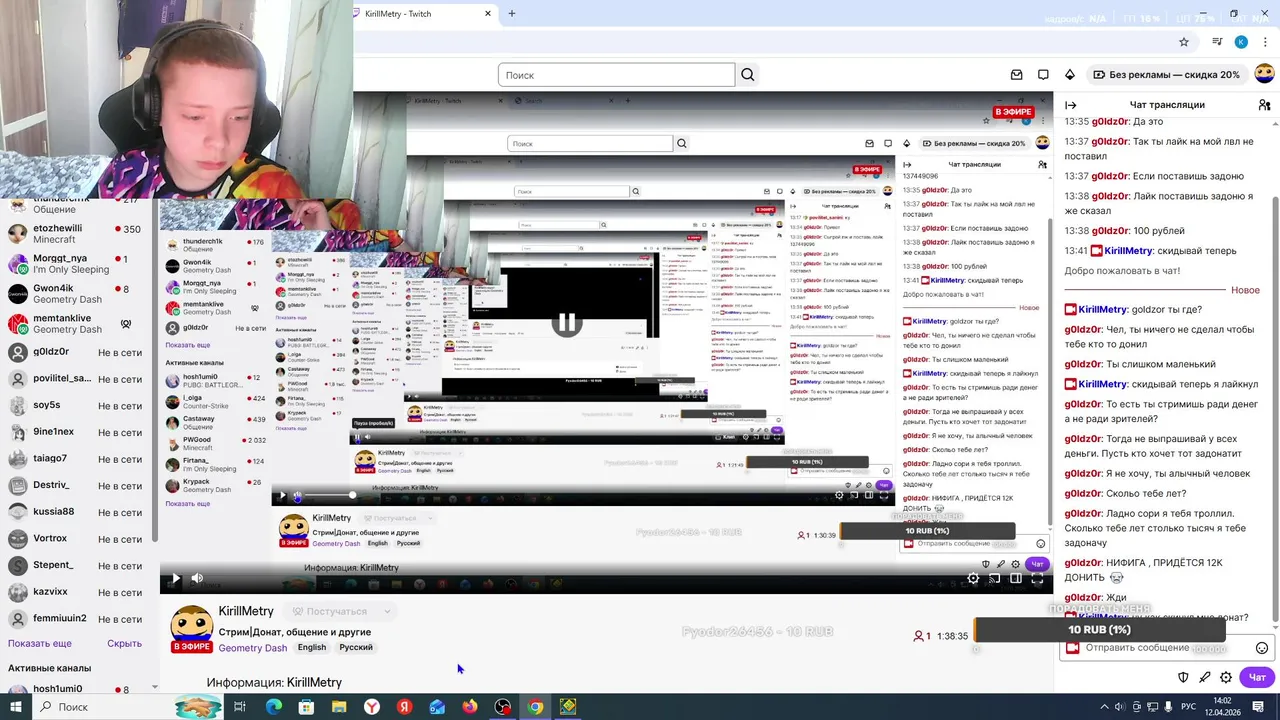Click the cast-to-device icon on player

tap(994, 578)
